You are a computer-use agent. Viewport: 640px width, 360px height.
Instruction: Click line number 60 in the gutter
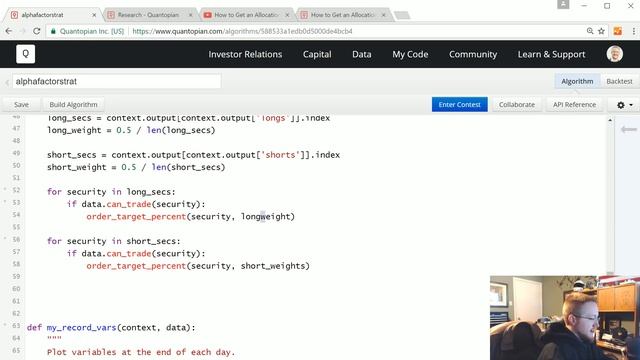pyautogui.click(x=16, y=289)
